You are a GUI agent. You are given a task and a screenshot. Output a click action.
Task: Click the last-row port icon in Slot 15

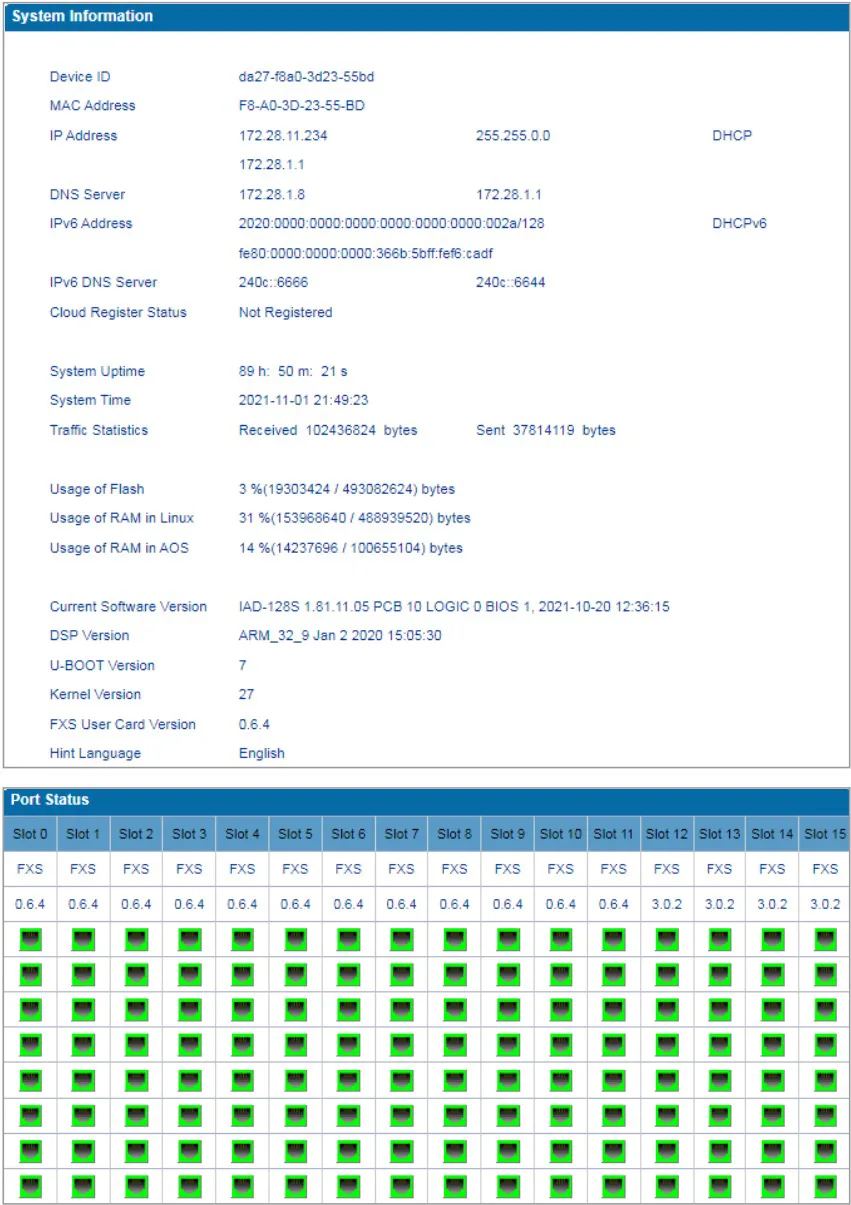pos(825,1185)
